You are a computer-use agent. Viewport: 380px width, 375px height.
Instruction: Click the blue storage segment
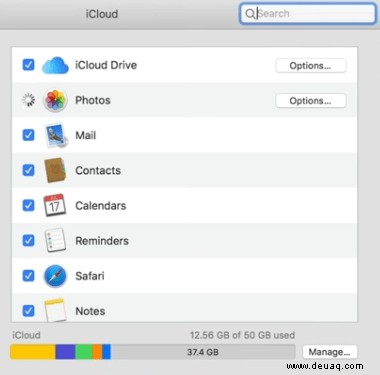[x=106, y=352]
